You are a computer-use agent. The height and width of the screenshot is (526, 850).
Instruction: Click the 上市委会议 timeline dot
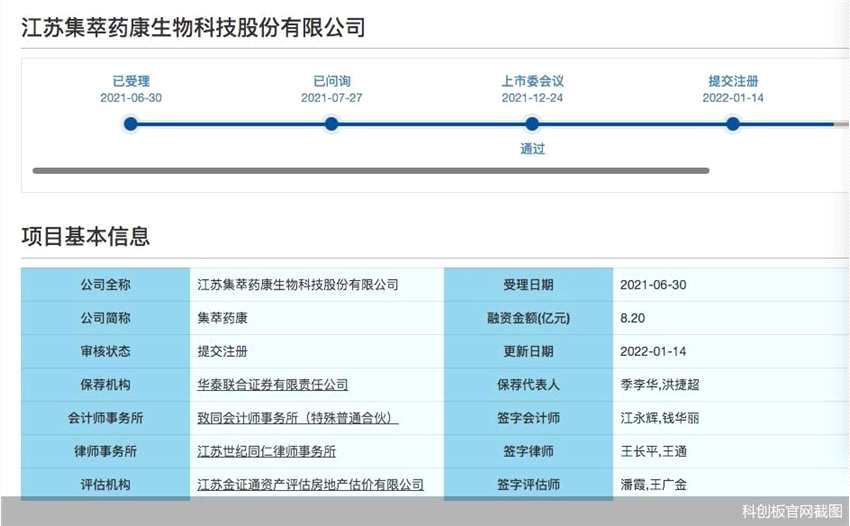[532, 124]
